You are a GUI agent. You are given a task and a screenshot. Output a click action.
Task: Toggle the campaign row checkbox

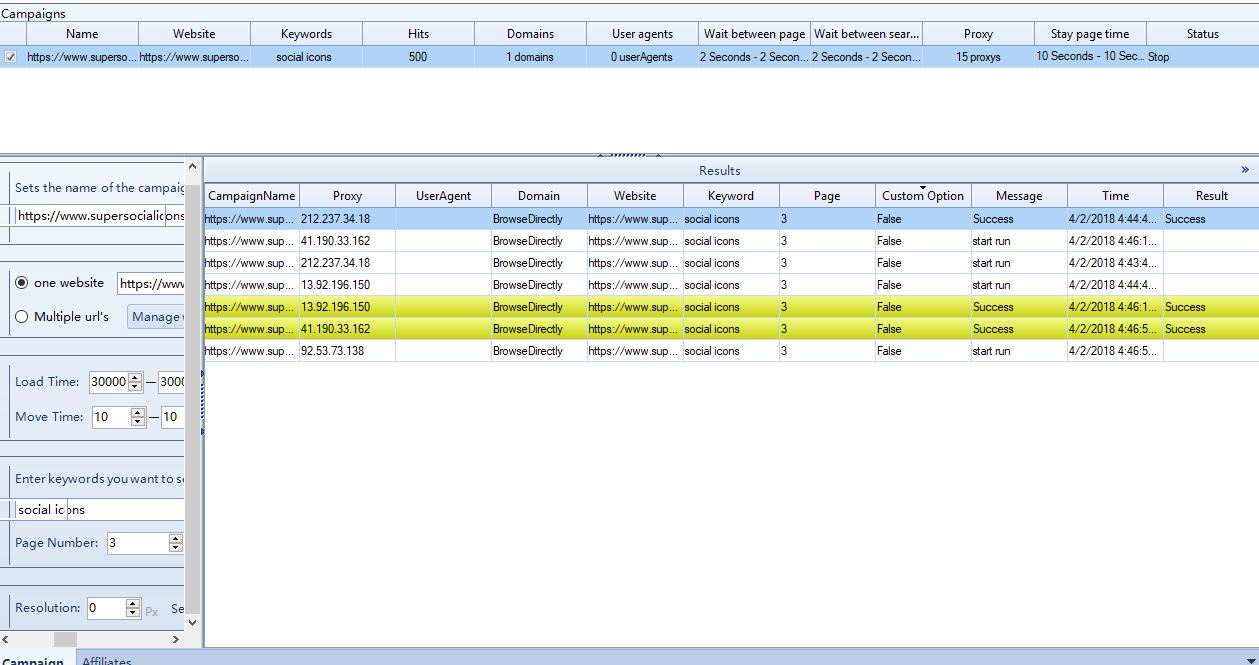pos(11,57)
